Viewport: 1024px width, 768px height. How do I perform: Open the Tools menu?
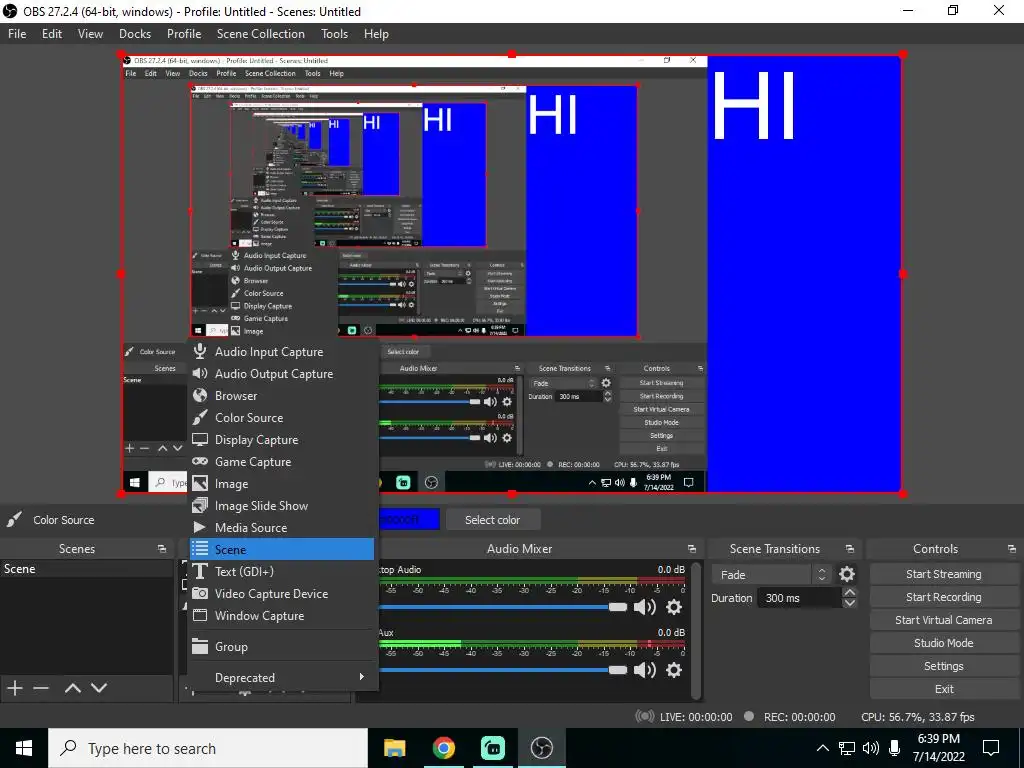point(334,34)
